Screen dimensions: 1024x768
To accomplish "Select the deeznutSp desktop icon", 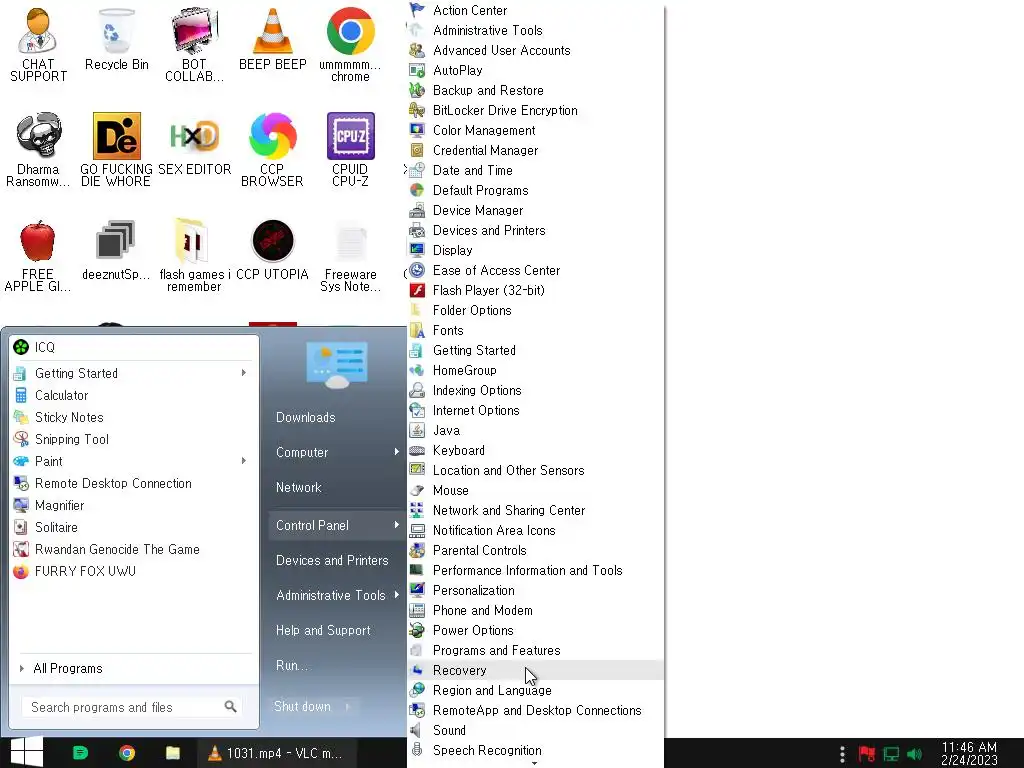I will tap(116, 249).
